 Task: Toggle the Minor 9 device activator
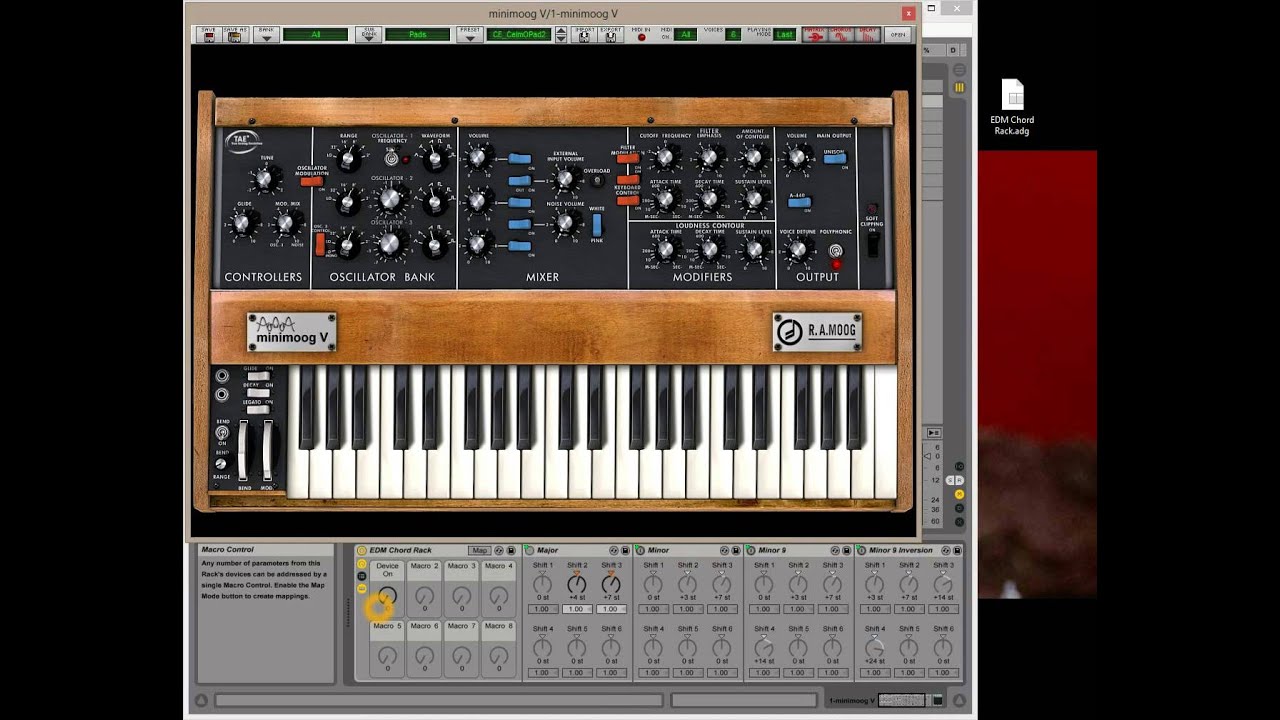point(751,550)
